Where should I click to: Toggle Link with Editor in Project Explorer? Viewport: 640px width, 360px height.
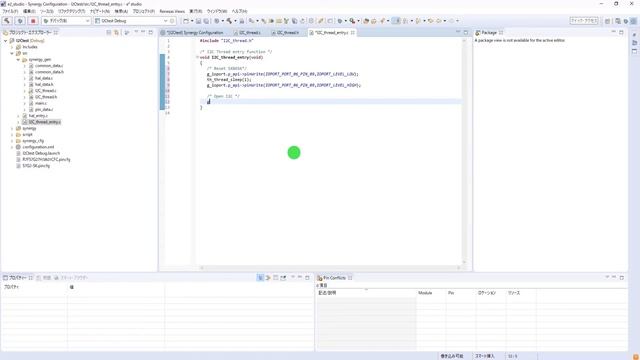point(116,32)
